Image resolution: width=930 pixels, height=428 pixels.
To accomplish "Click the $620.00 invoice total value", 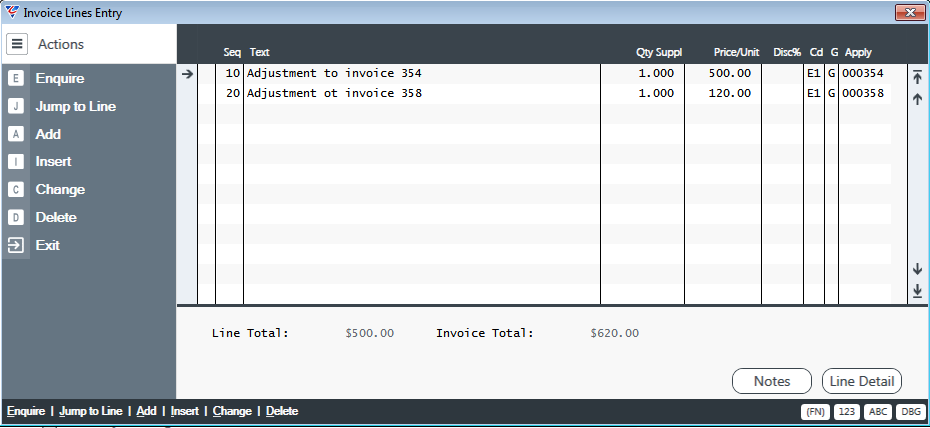I will [x=615, y=333].
